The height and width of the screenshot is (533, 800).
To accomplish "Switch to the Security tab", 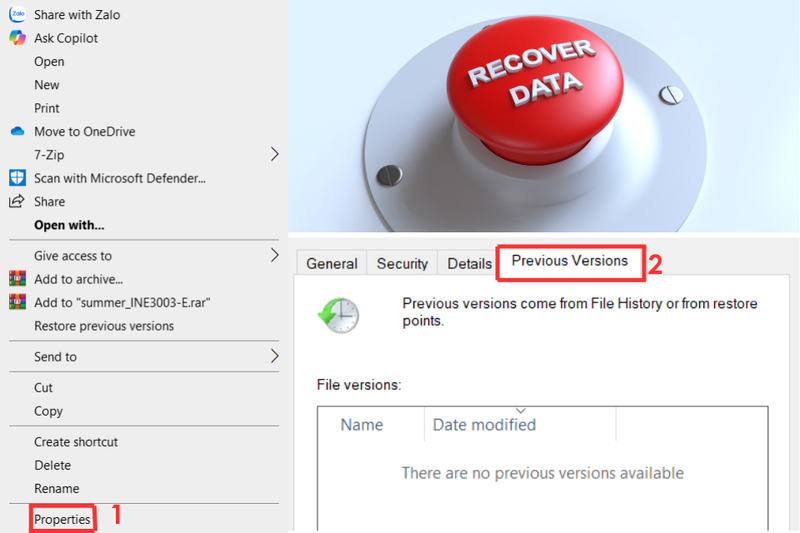I will click(402, 263).
